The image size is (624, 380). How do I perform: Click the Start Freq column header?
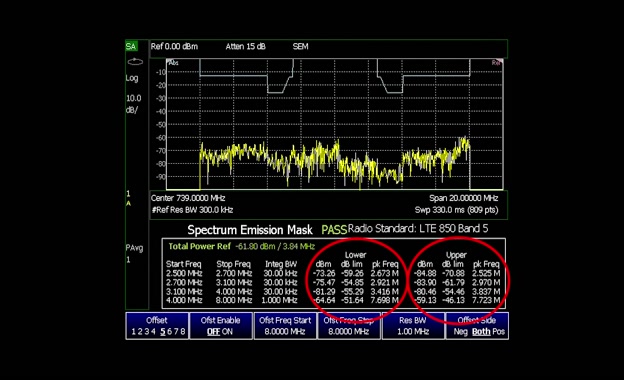pos(183,264)
